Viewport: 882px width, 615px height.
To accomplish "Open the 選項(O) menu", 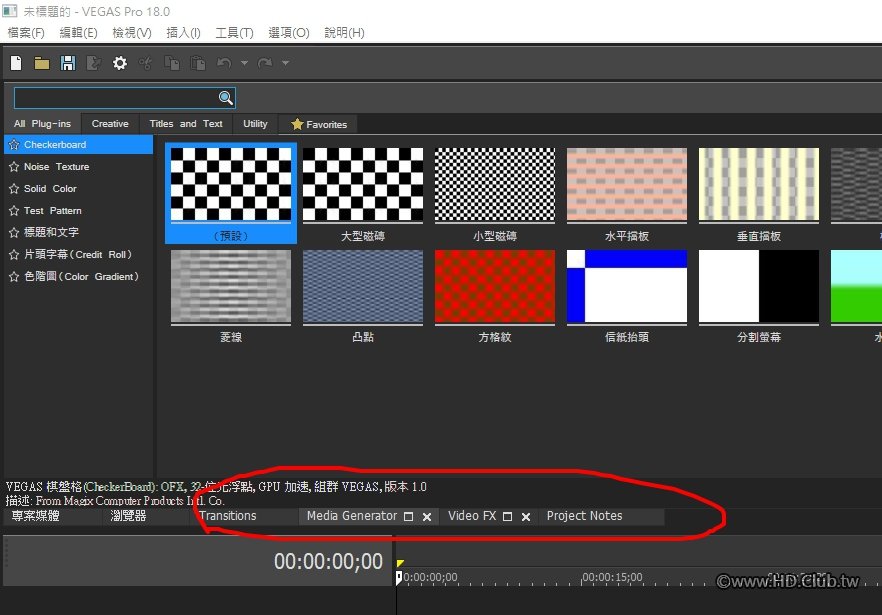I will coord(289,33).
